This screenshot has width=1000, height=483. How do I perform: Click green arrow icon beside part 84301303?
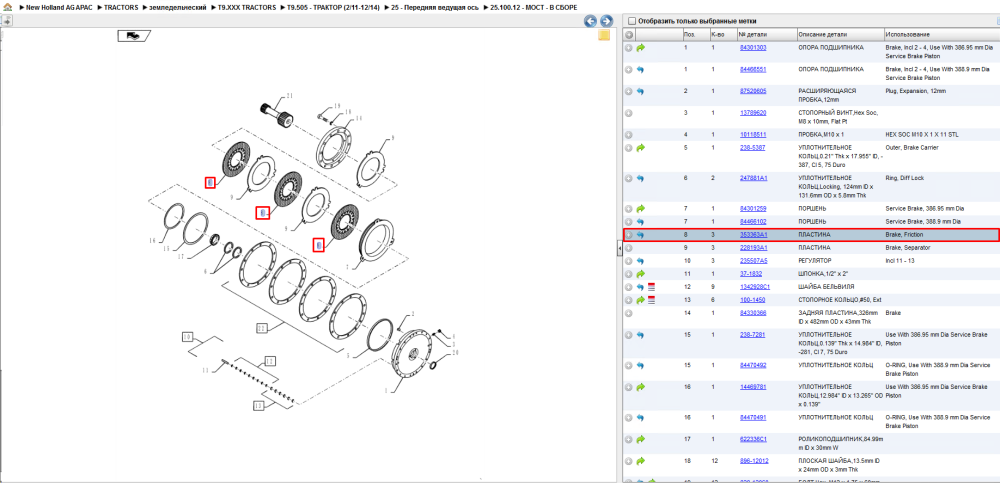coord(641,48)
